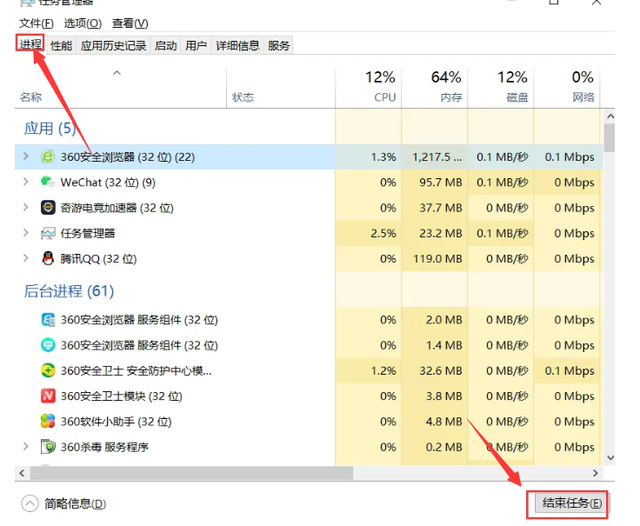Screen dimensions: 640x526
Task: Click the 结束任务(E) button
Action: (x=571, y=504)
